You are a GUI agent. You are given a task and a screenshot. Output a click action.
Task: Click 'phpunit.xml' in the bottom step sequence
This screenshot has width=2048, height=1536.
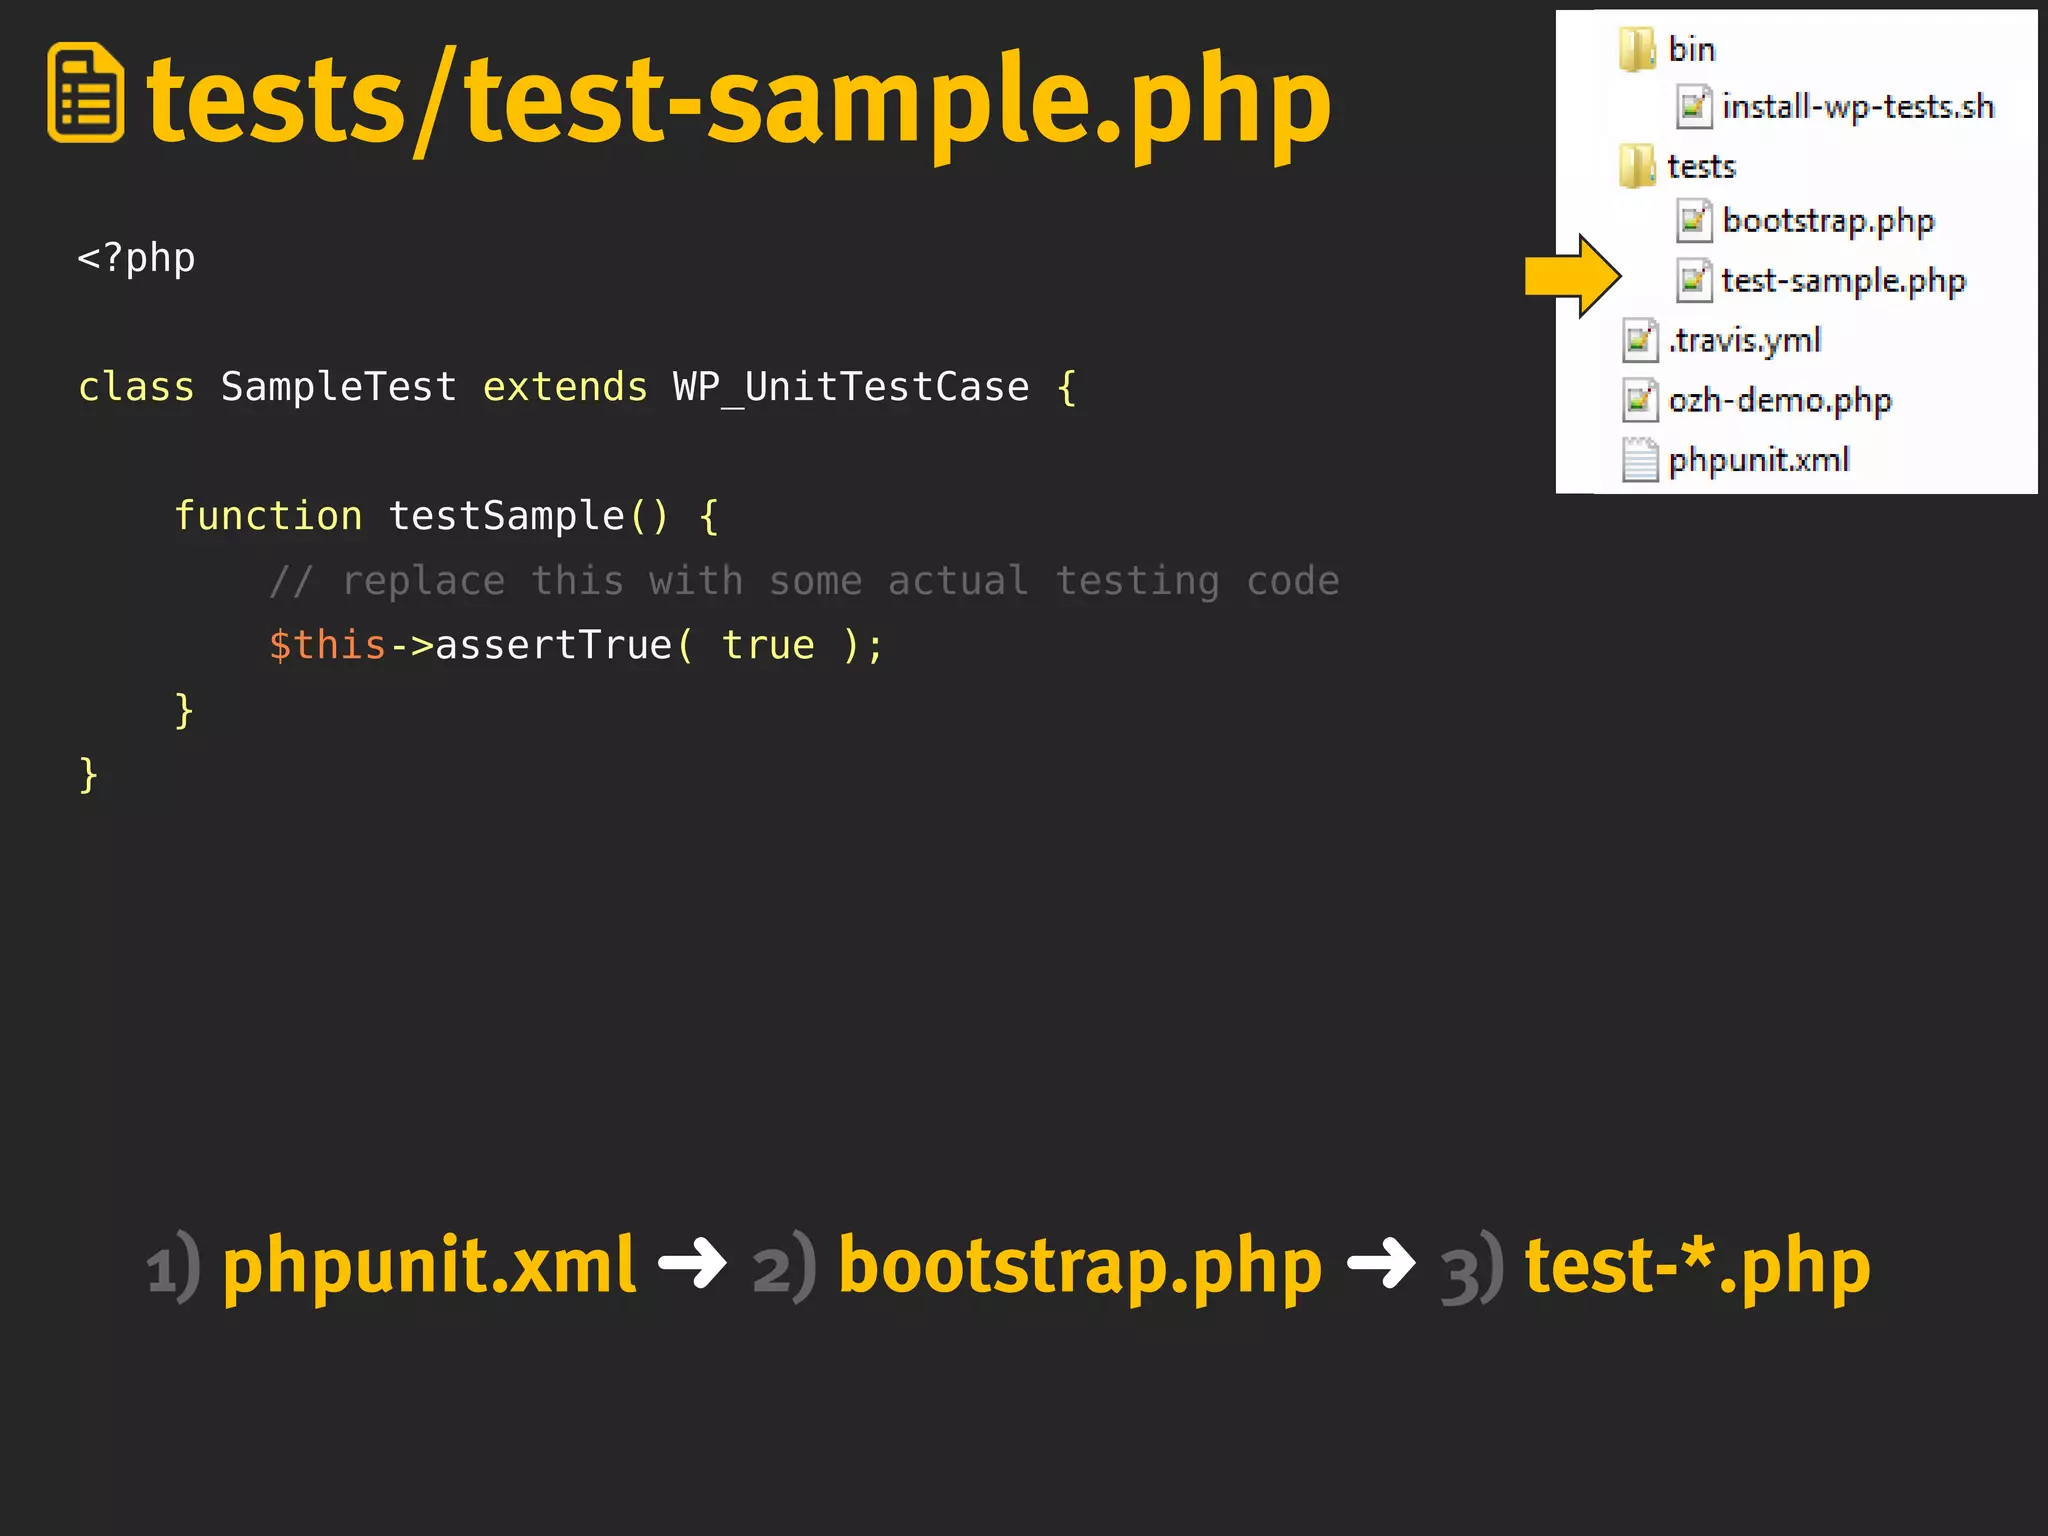429,1268
